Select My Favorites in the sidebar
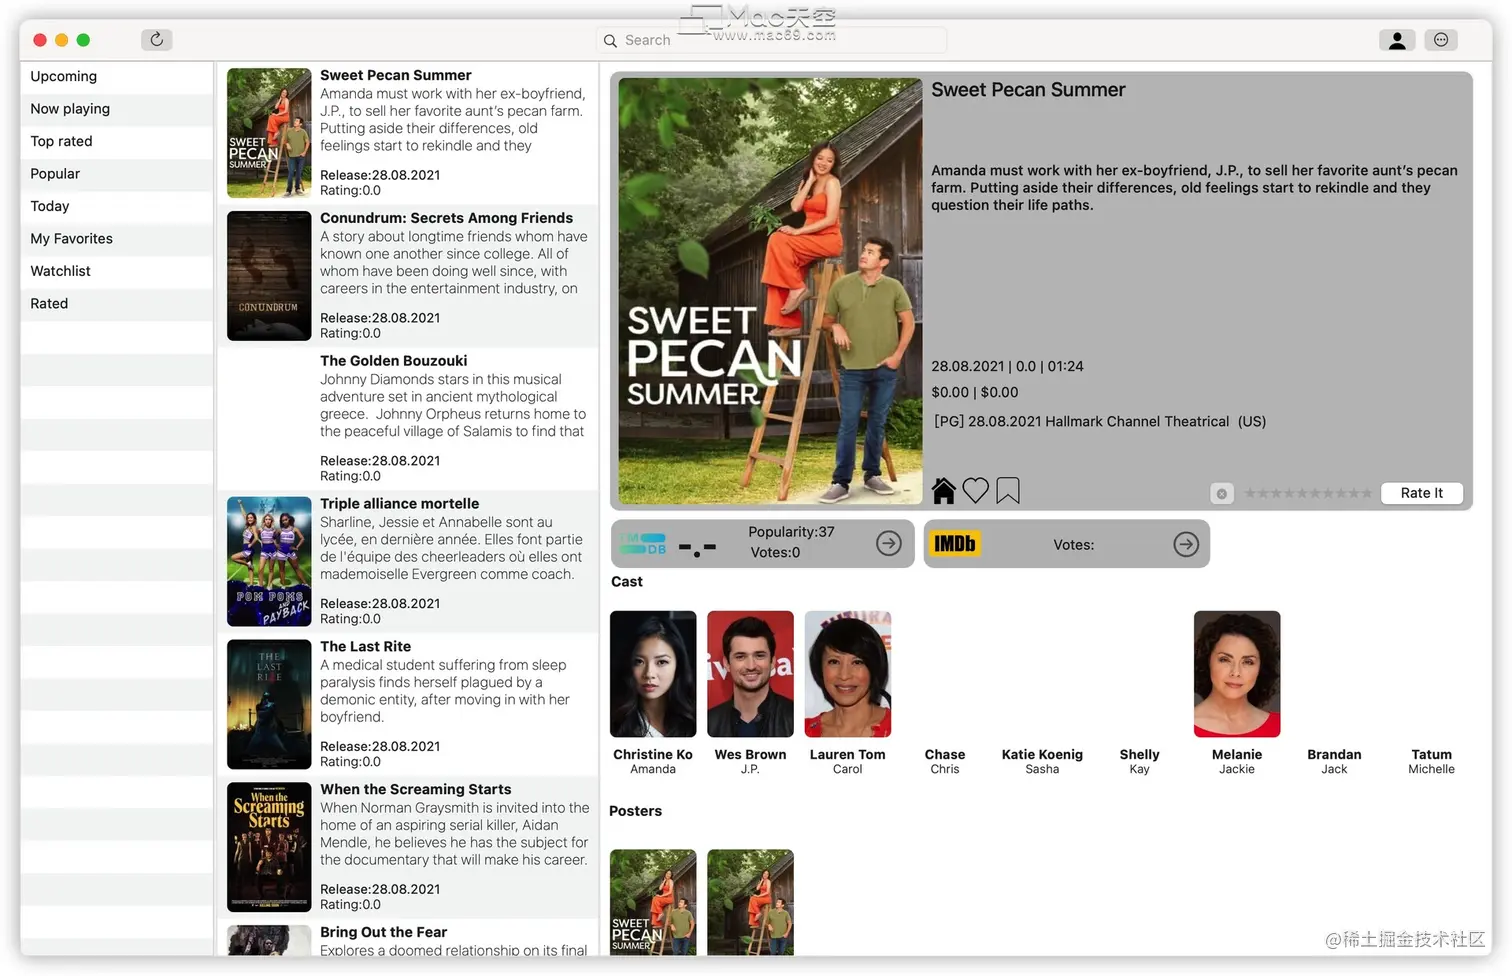 click(x=116, y=239)
